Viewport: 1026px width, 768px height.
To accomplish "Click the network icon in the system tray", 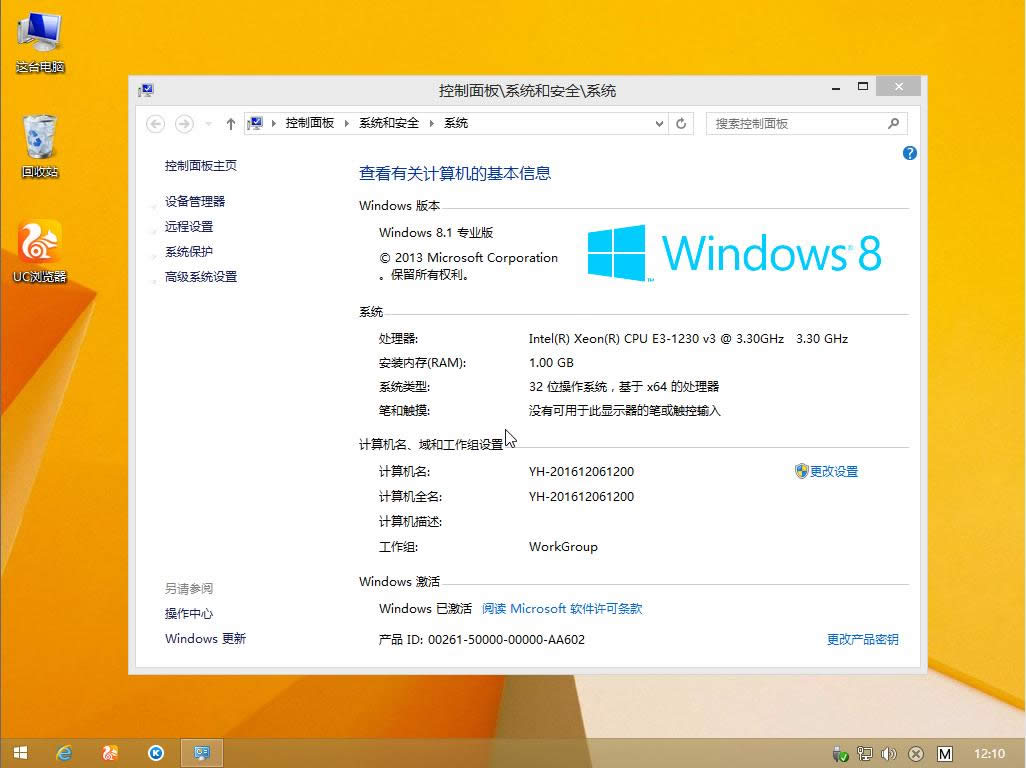I will click(864, 753).
